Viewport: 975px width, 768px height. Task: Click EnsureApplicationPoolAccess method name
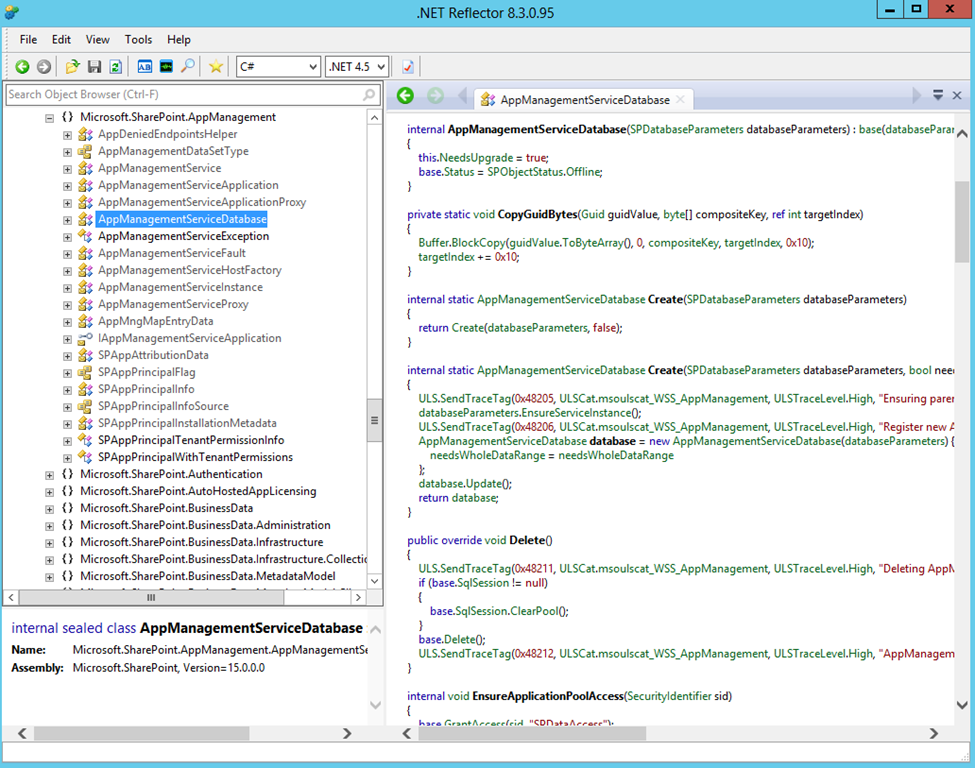click(x=548, y=696)
